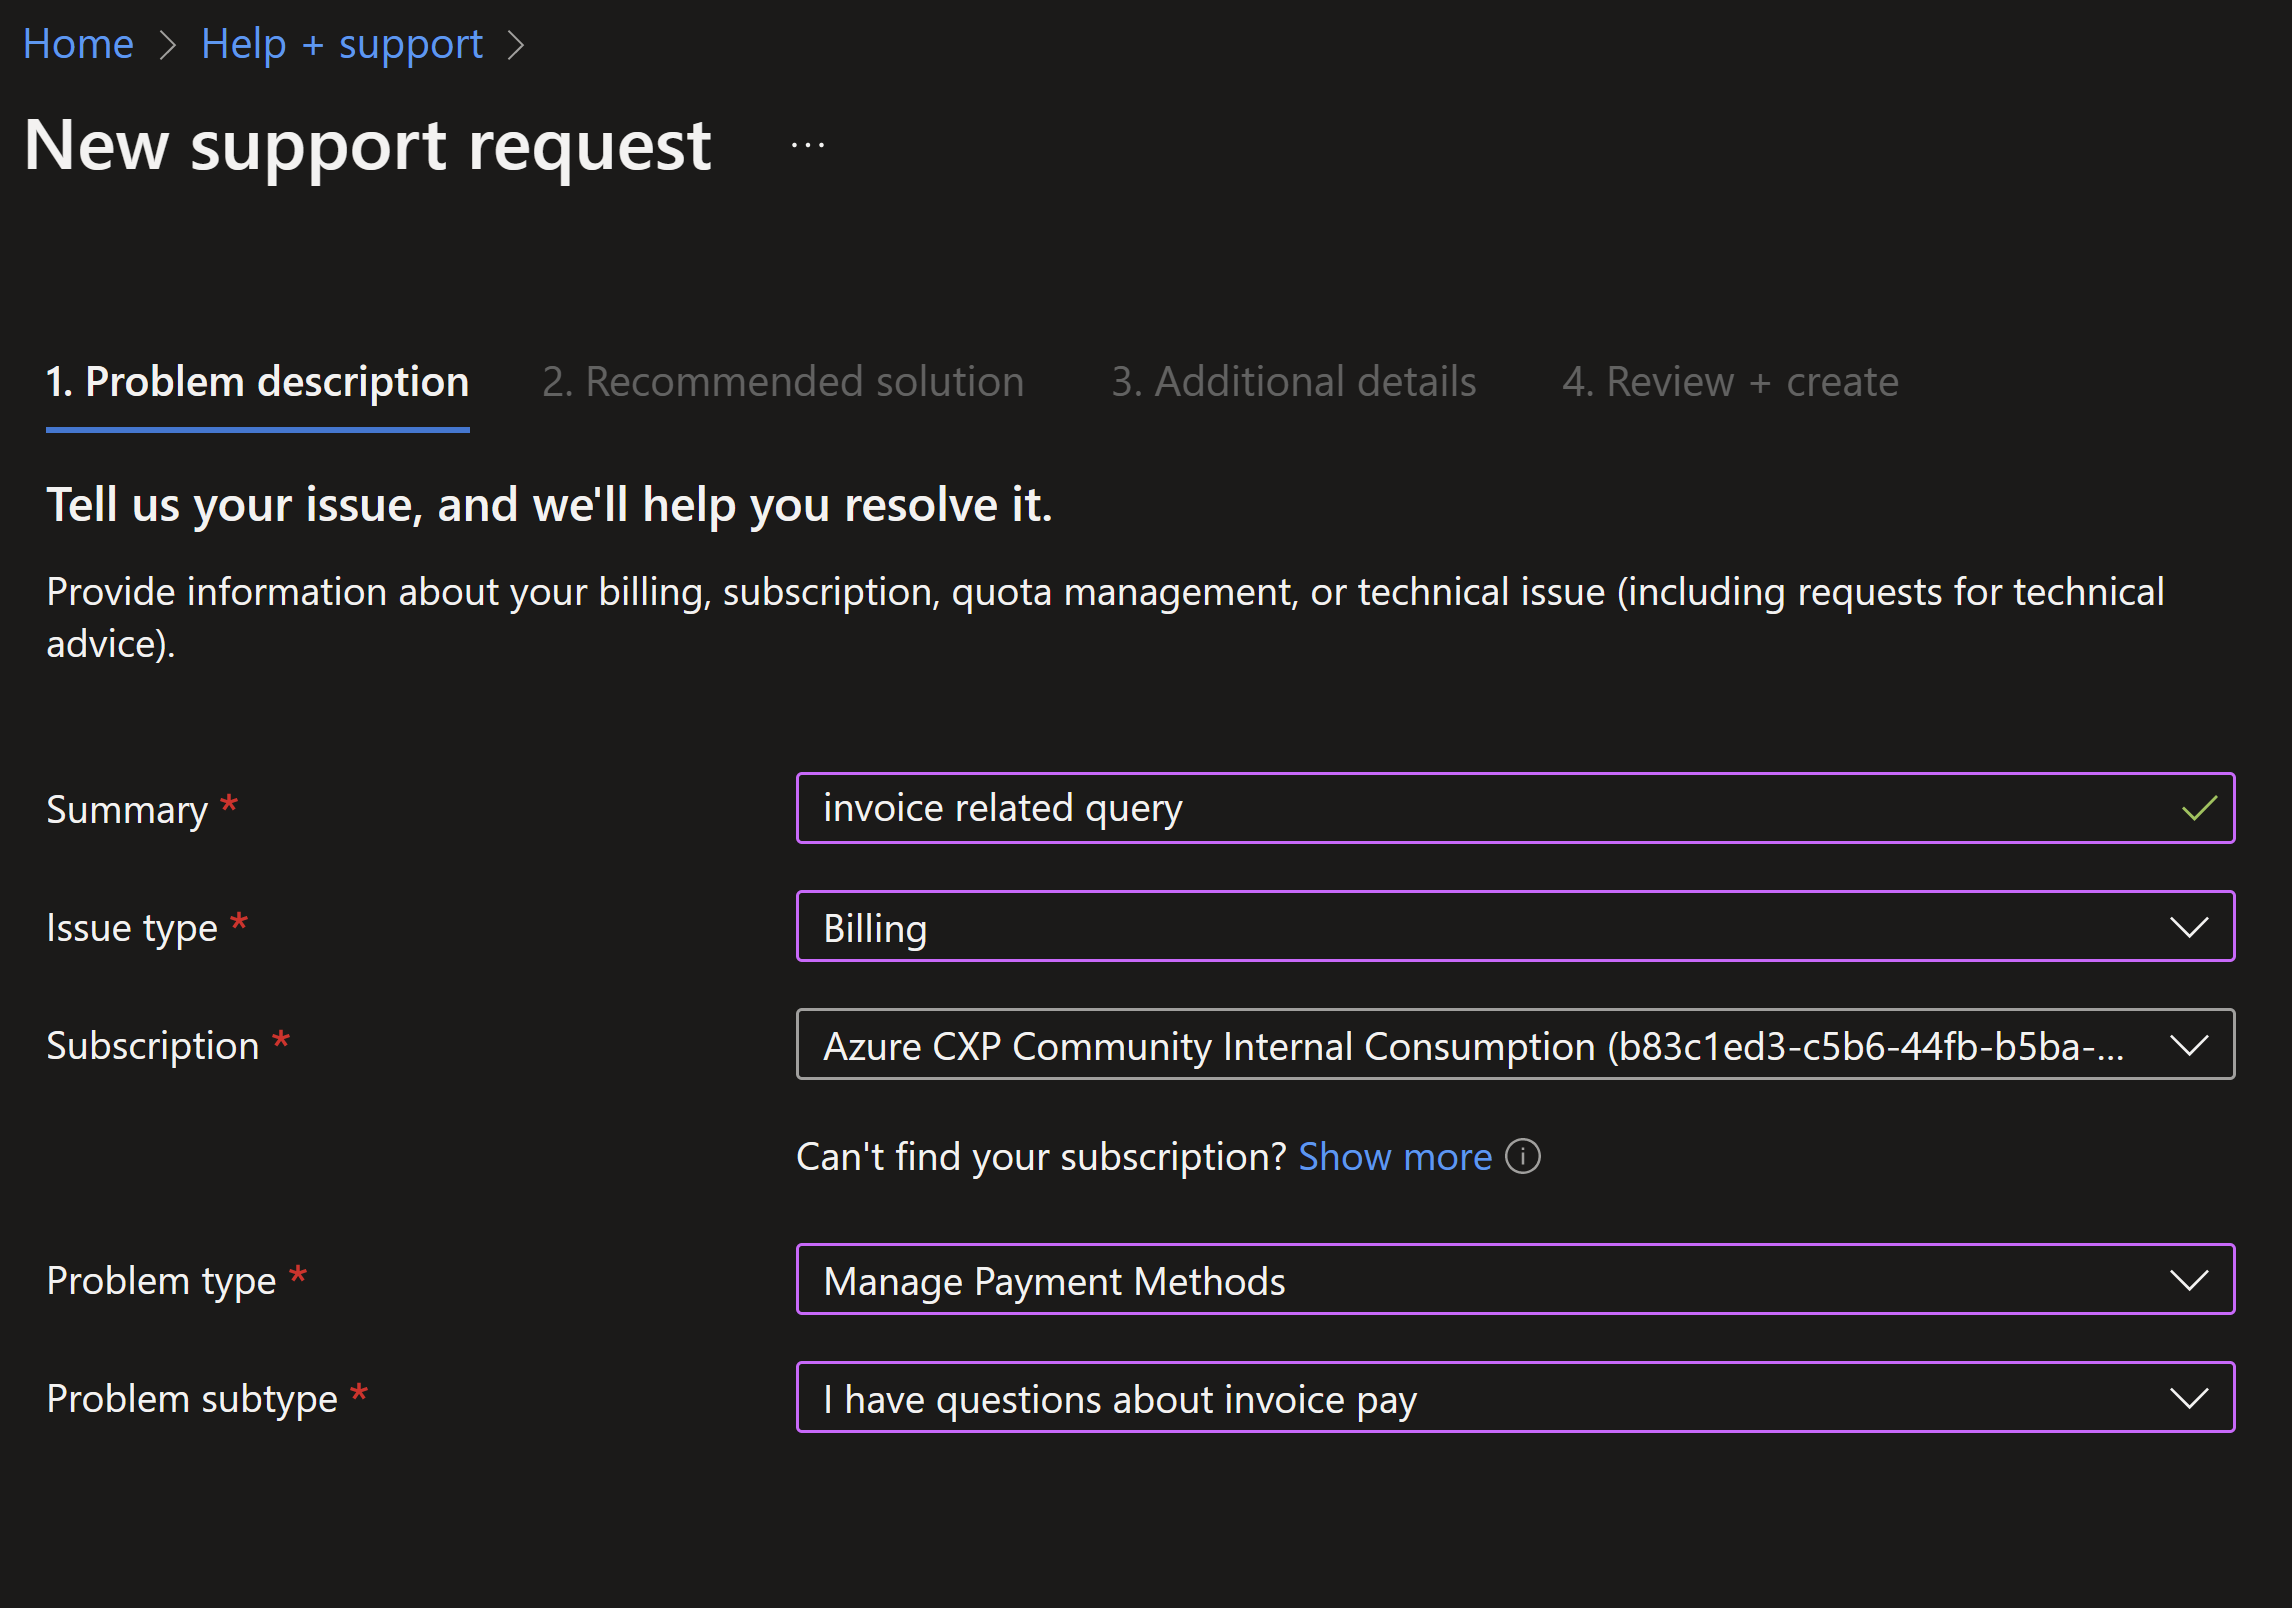This screenshot has width=2292, height=1608.
Task: Open the Subscription dropdown
Action: click(1500, 1044)
